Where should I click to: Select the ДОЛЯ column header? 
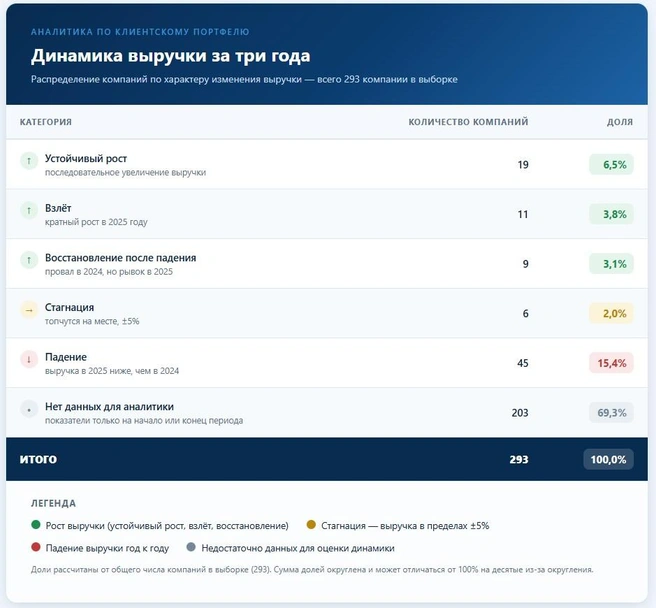(620, 122)
